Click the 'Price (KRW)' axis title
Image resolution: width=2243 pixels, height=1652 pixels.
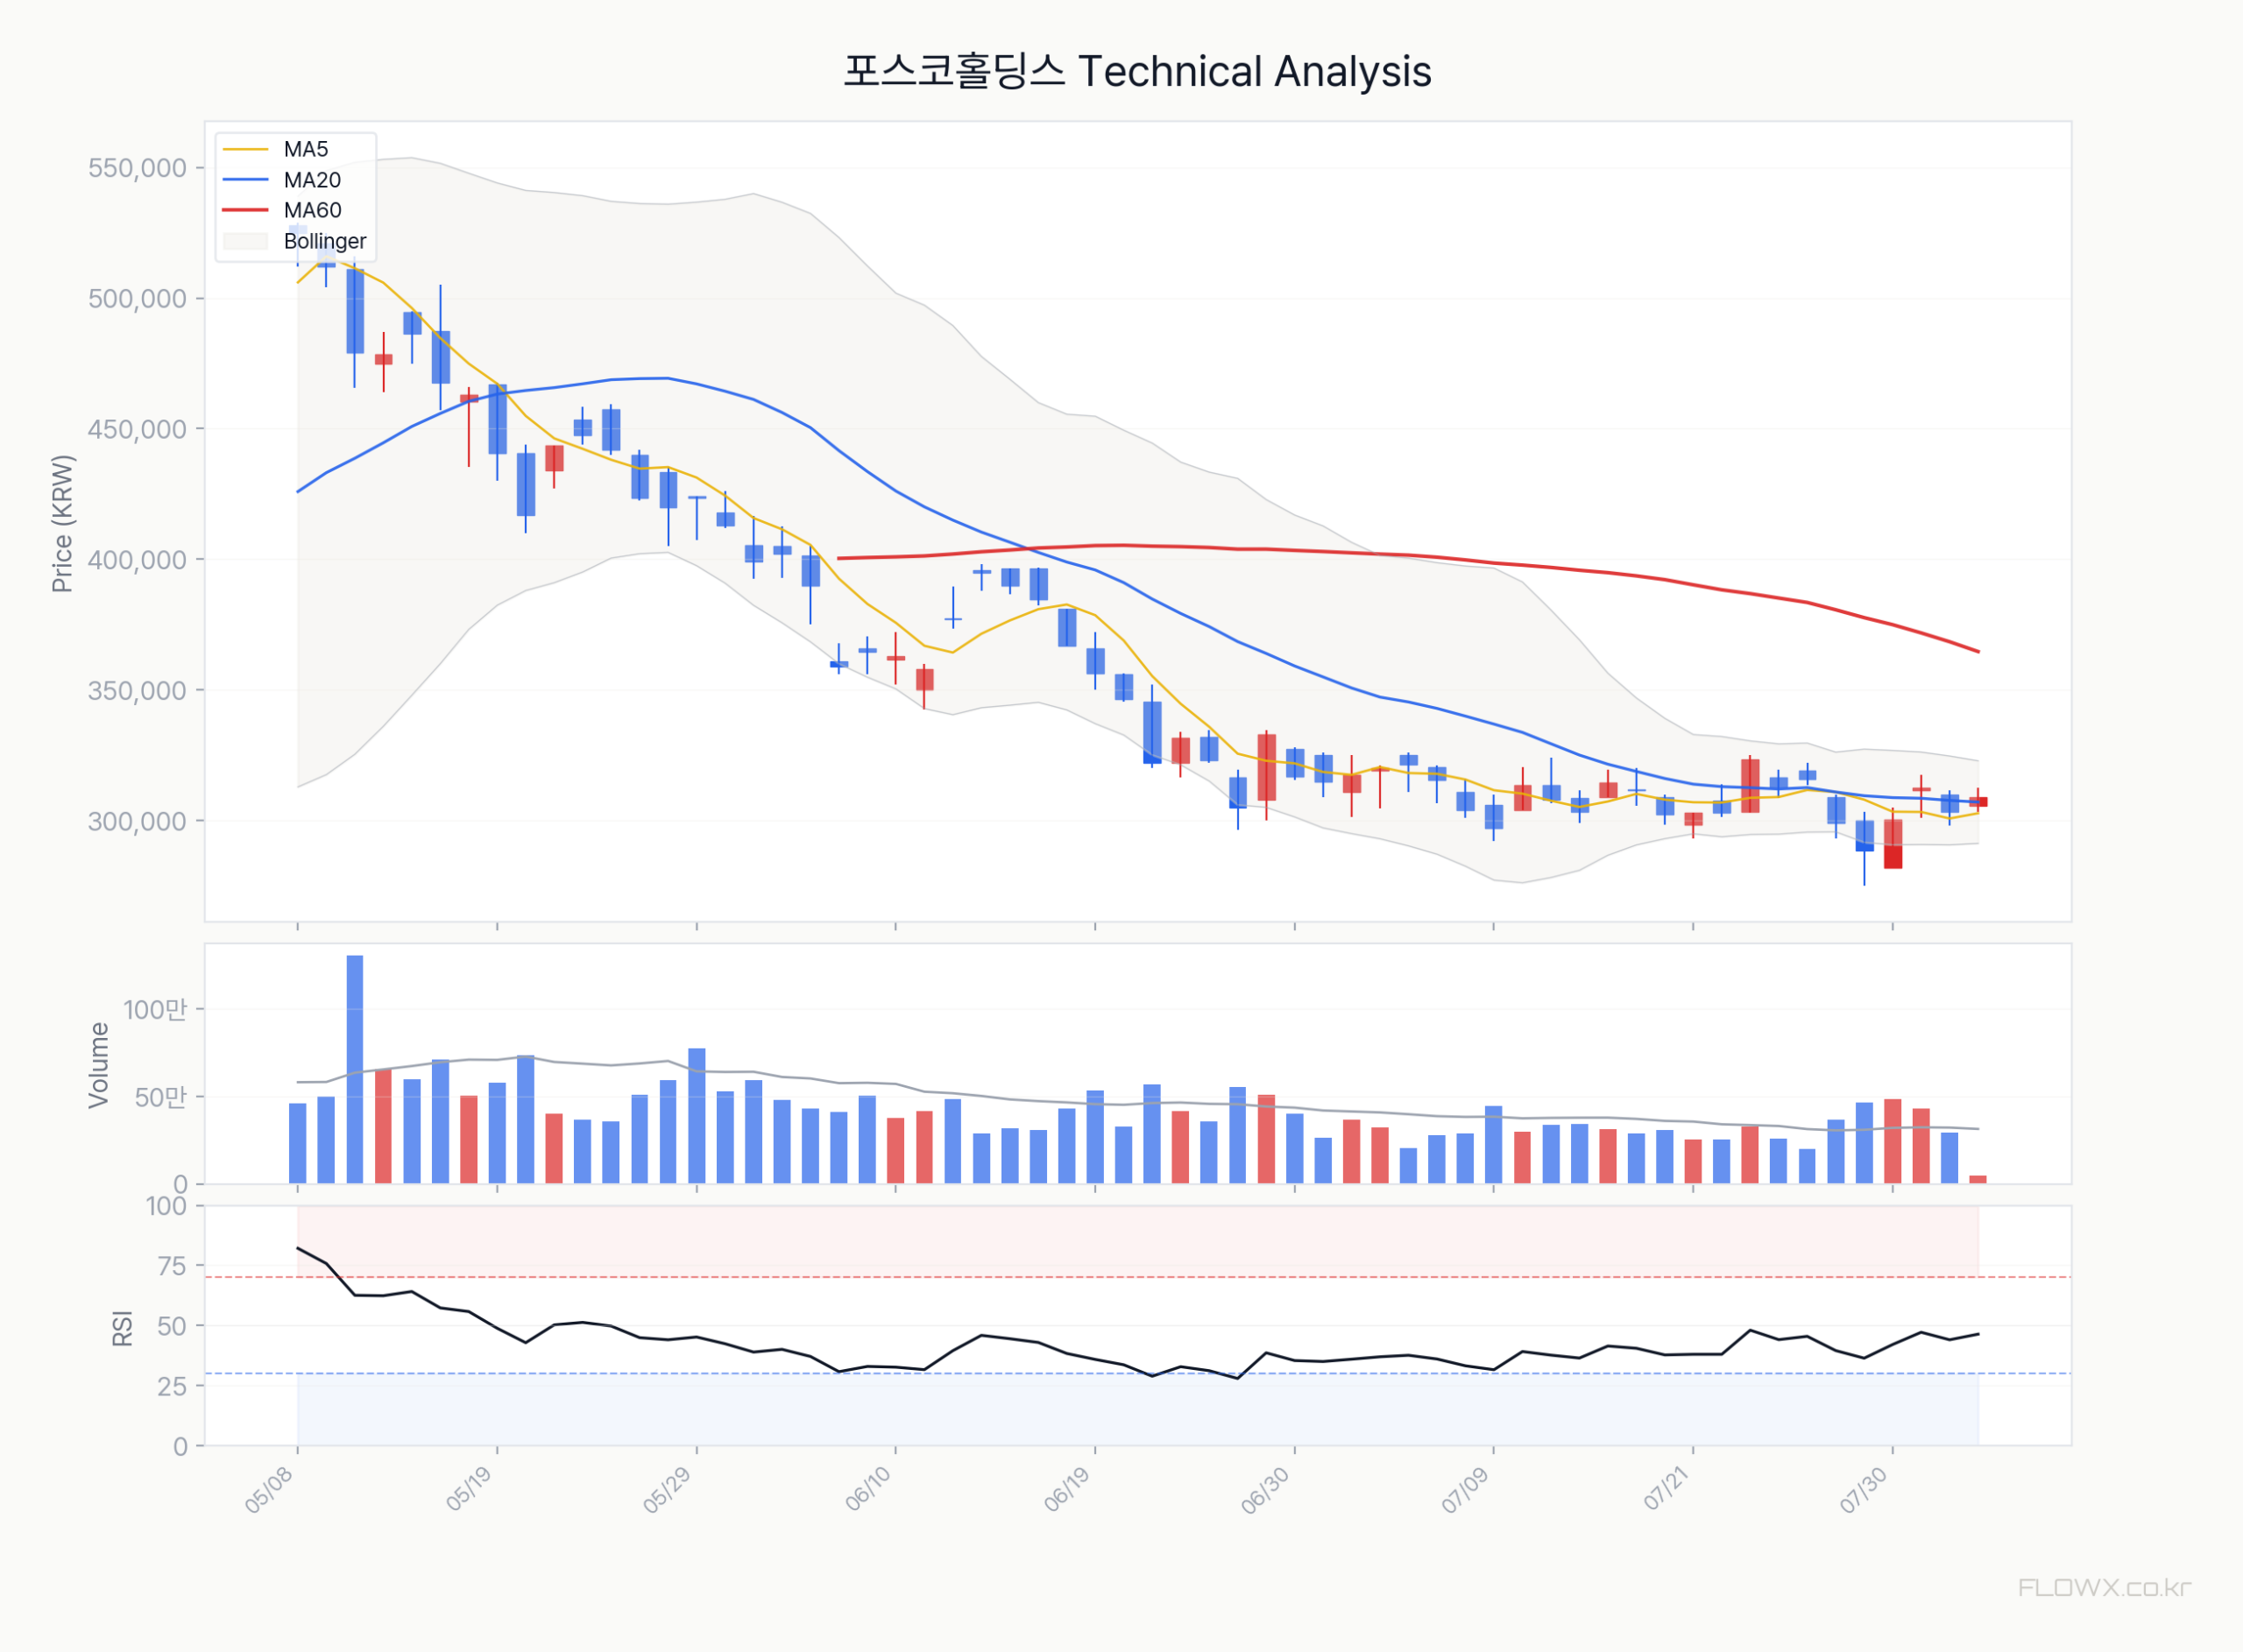pyautogui.click(x=62, y=523)
